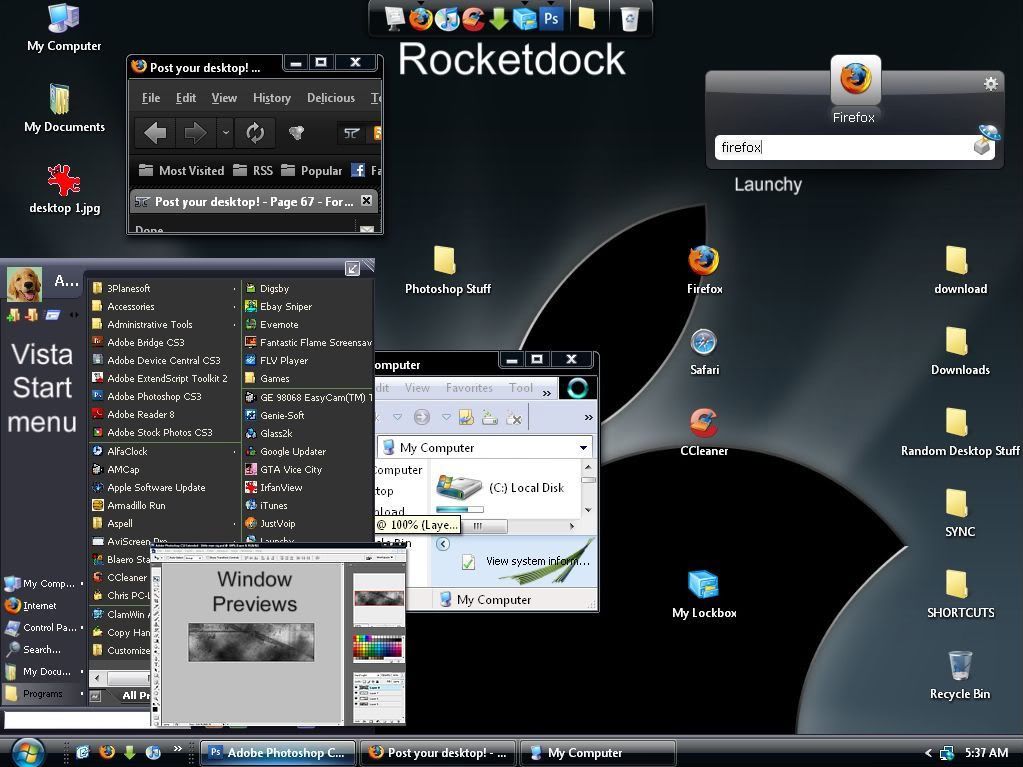Click the network icon in the system tray
Image resolution: width=1023 pixels, height=767 pixels.
[947, 753]
